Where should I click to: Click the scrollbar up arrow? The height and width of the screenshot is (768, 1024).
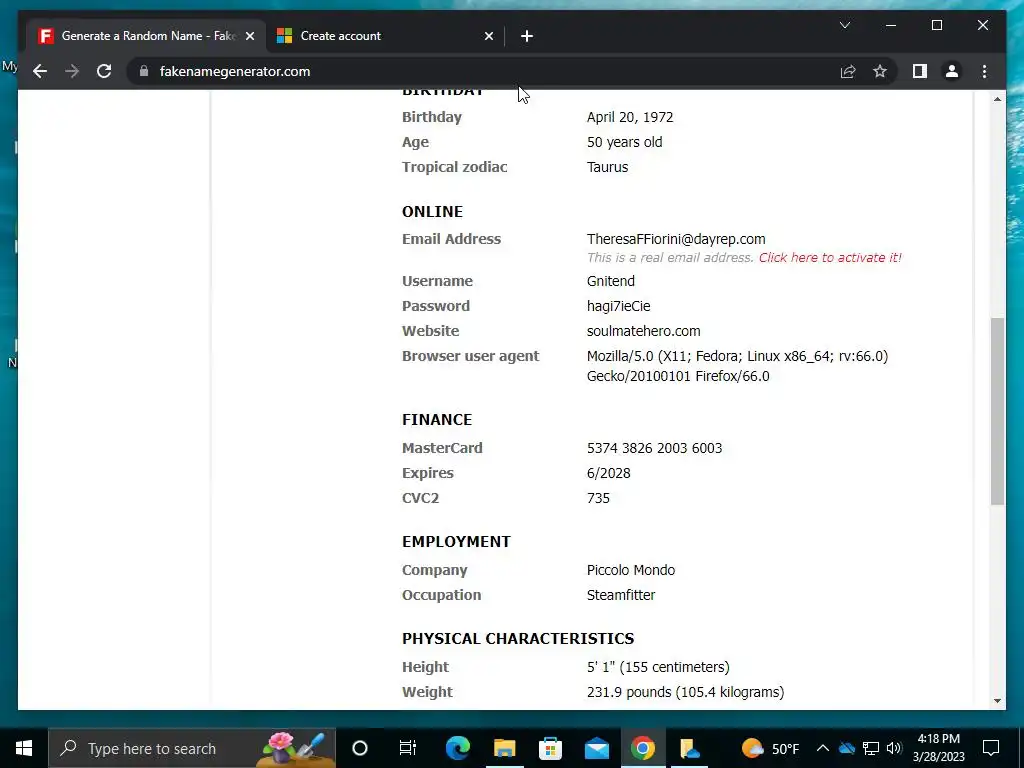pos(997,99)
